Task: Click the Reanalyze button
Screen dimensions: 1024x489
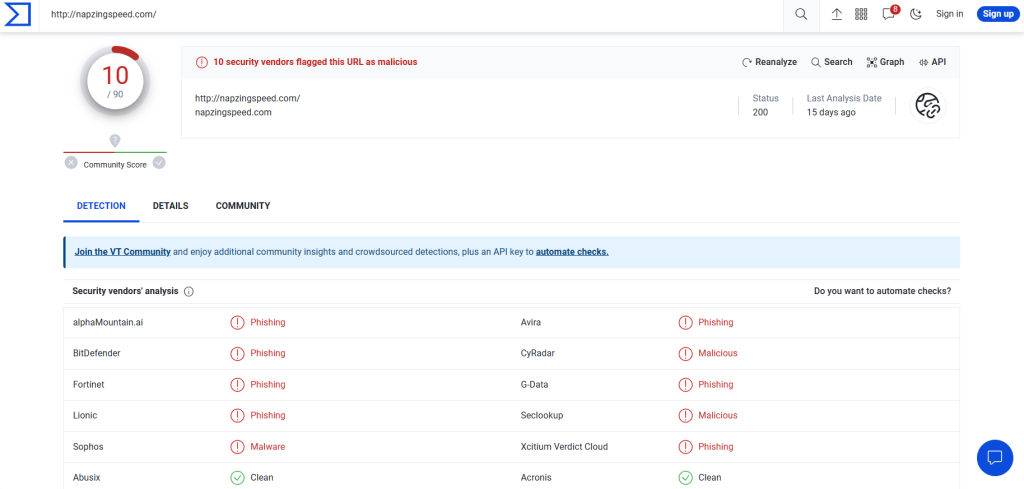Action: pos(769,62)
